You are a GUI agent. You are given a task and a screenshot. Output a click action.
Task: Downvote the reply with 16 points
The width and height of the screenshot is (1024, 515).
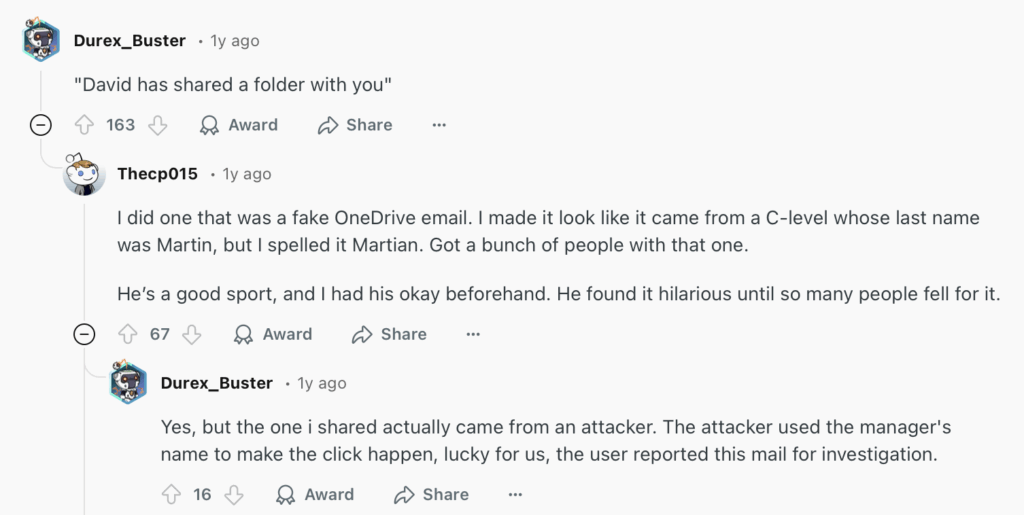234,494
